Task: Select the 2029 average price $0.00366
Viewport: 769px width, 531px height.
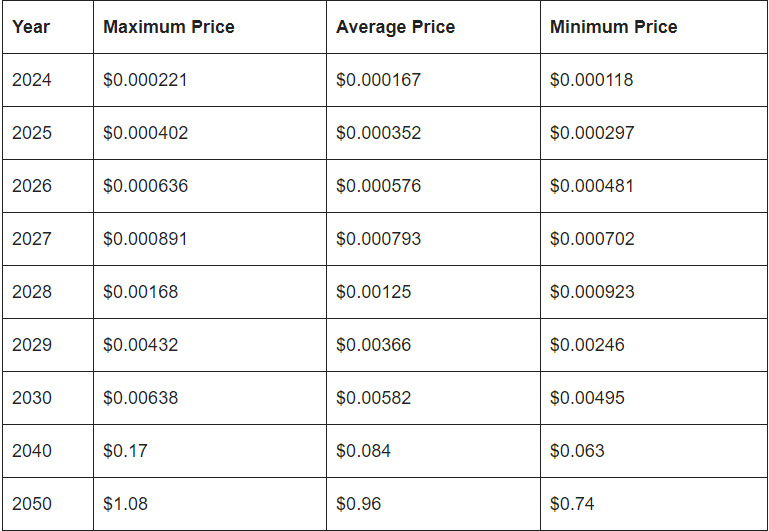Action: click(x=373, y=345)
